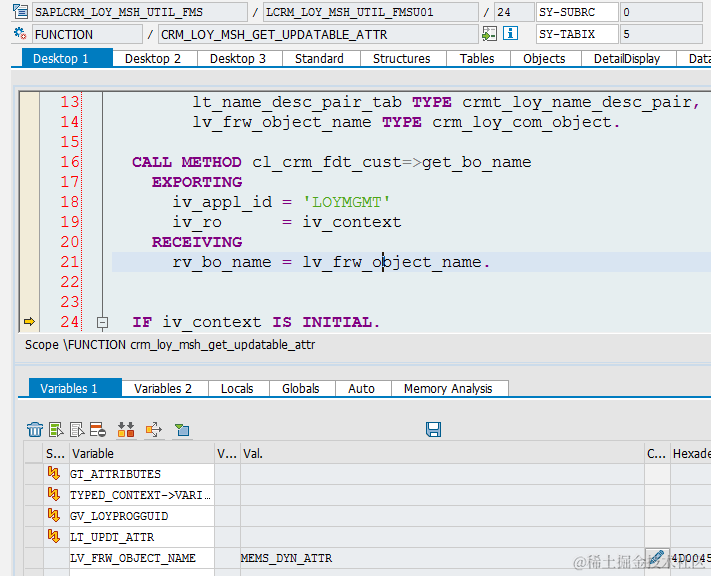Click the TYPED_CONTEXT->VARI variable cell

click(x=141, y=495)
